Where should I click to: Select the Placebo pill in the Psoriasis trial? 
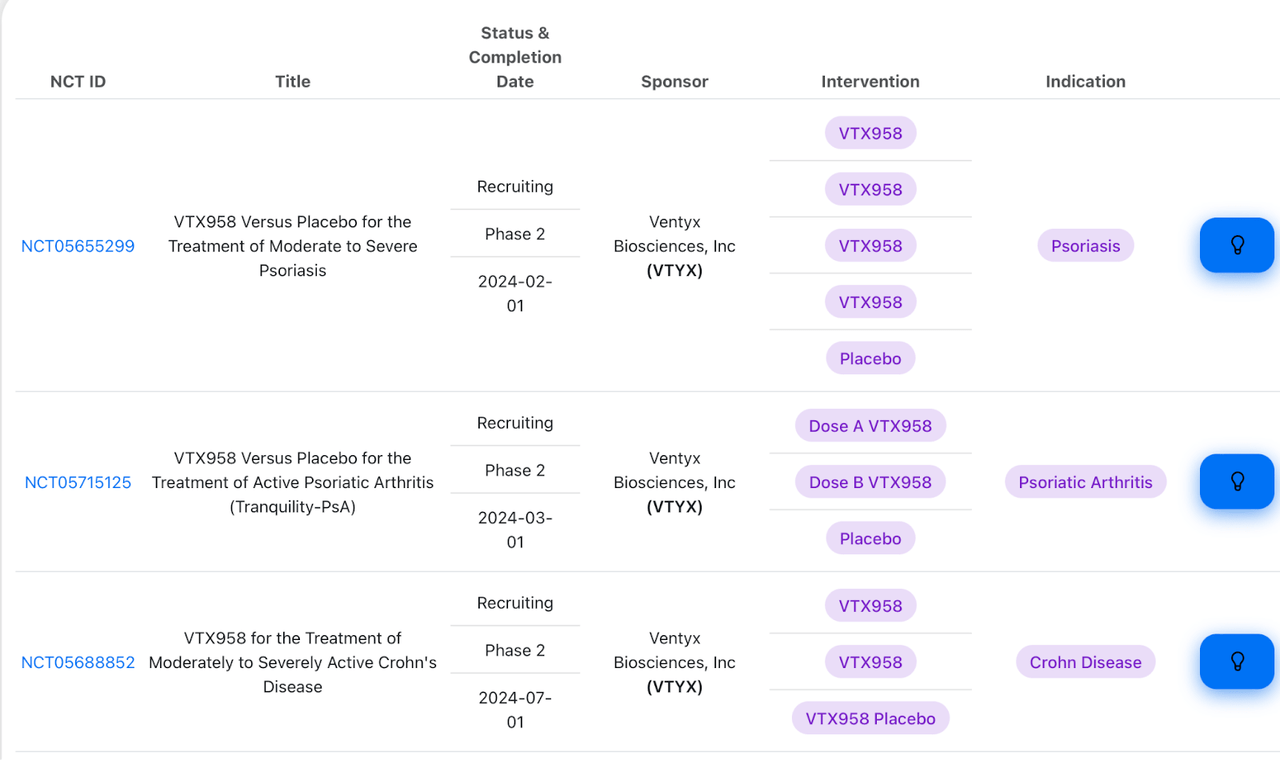870,357
